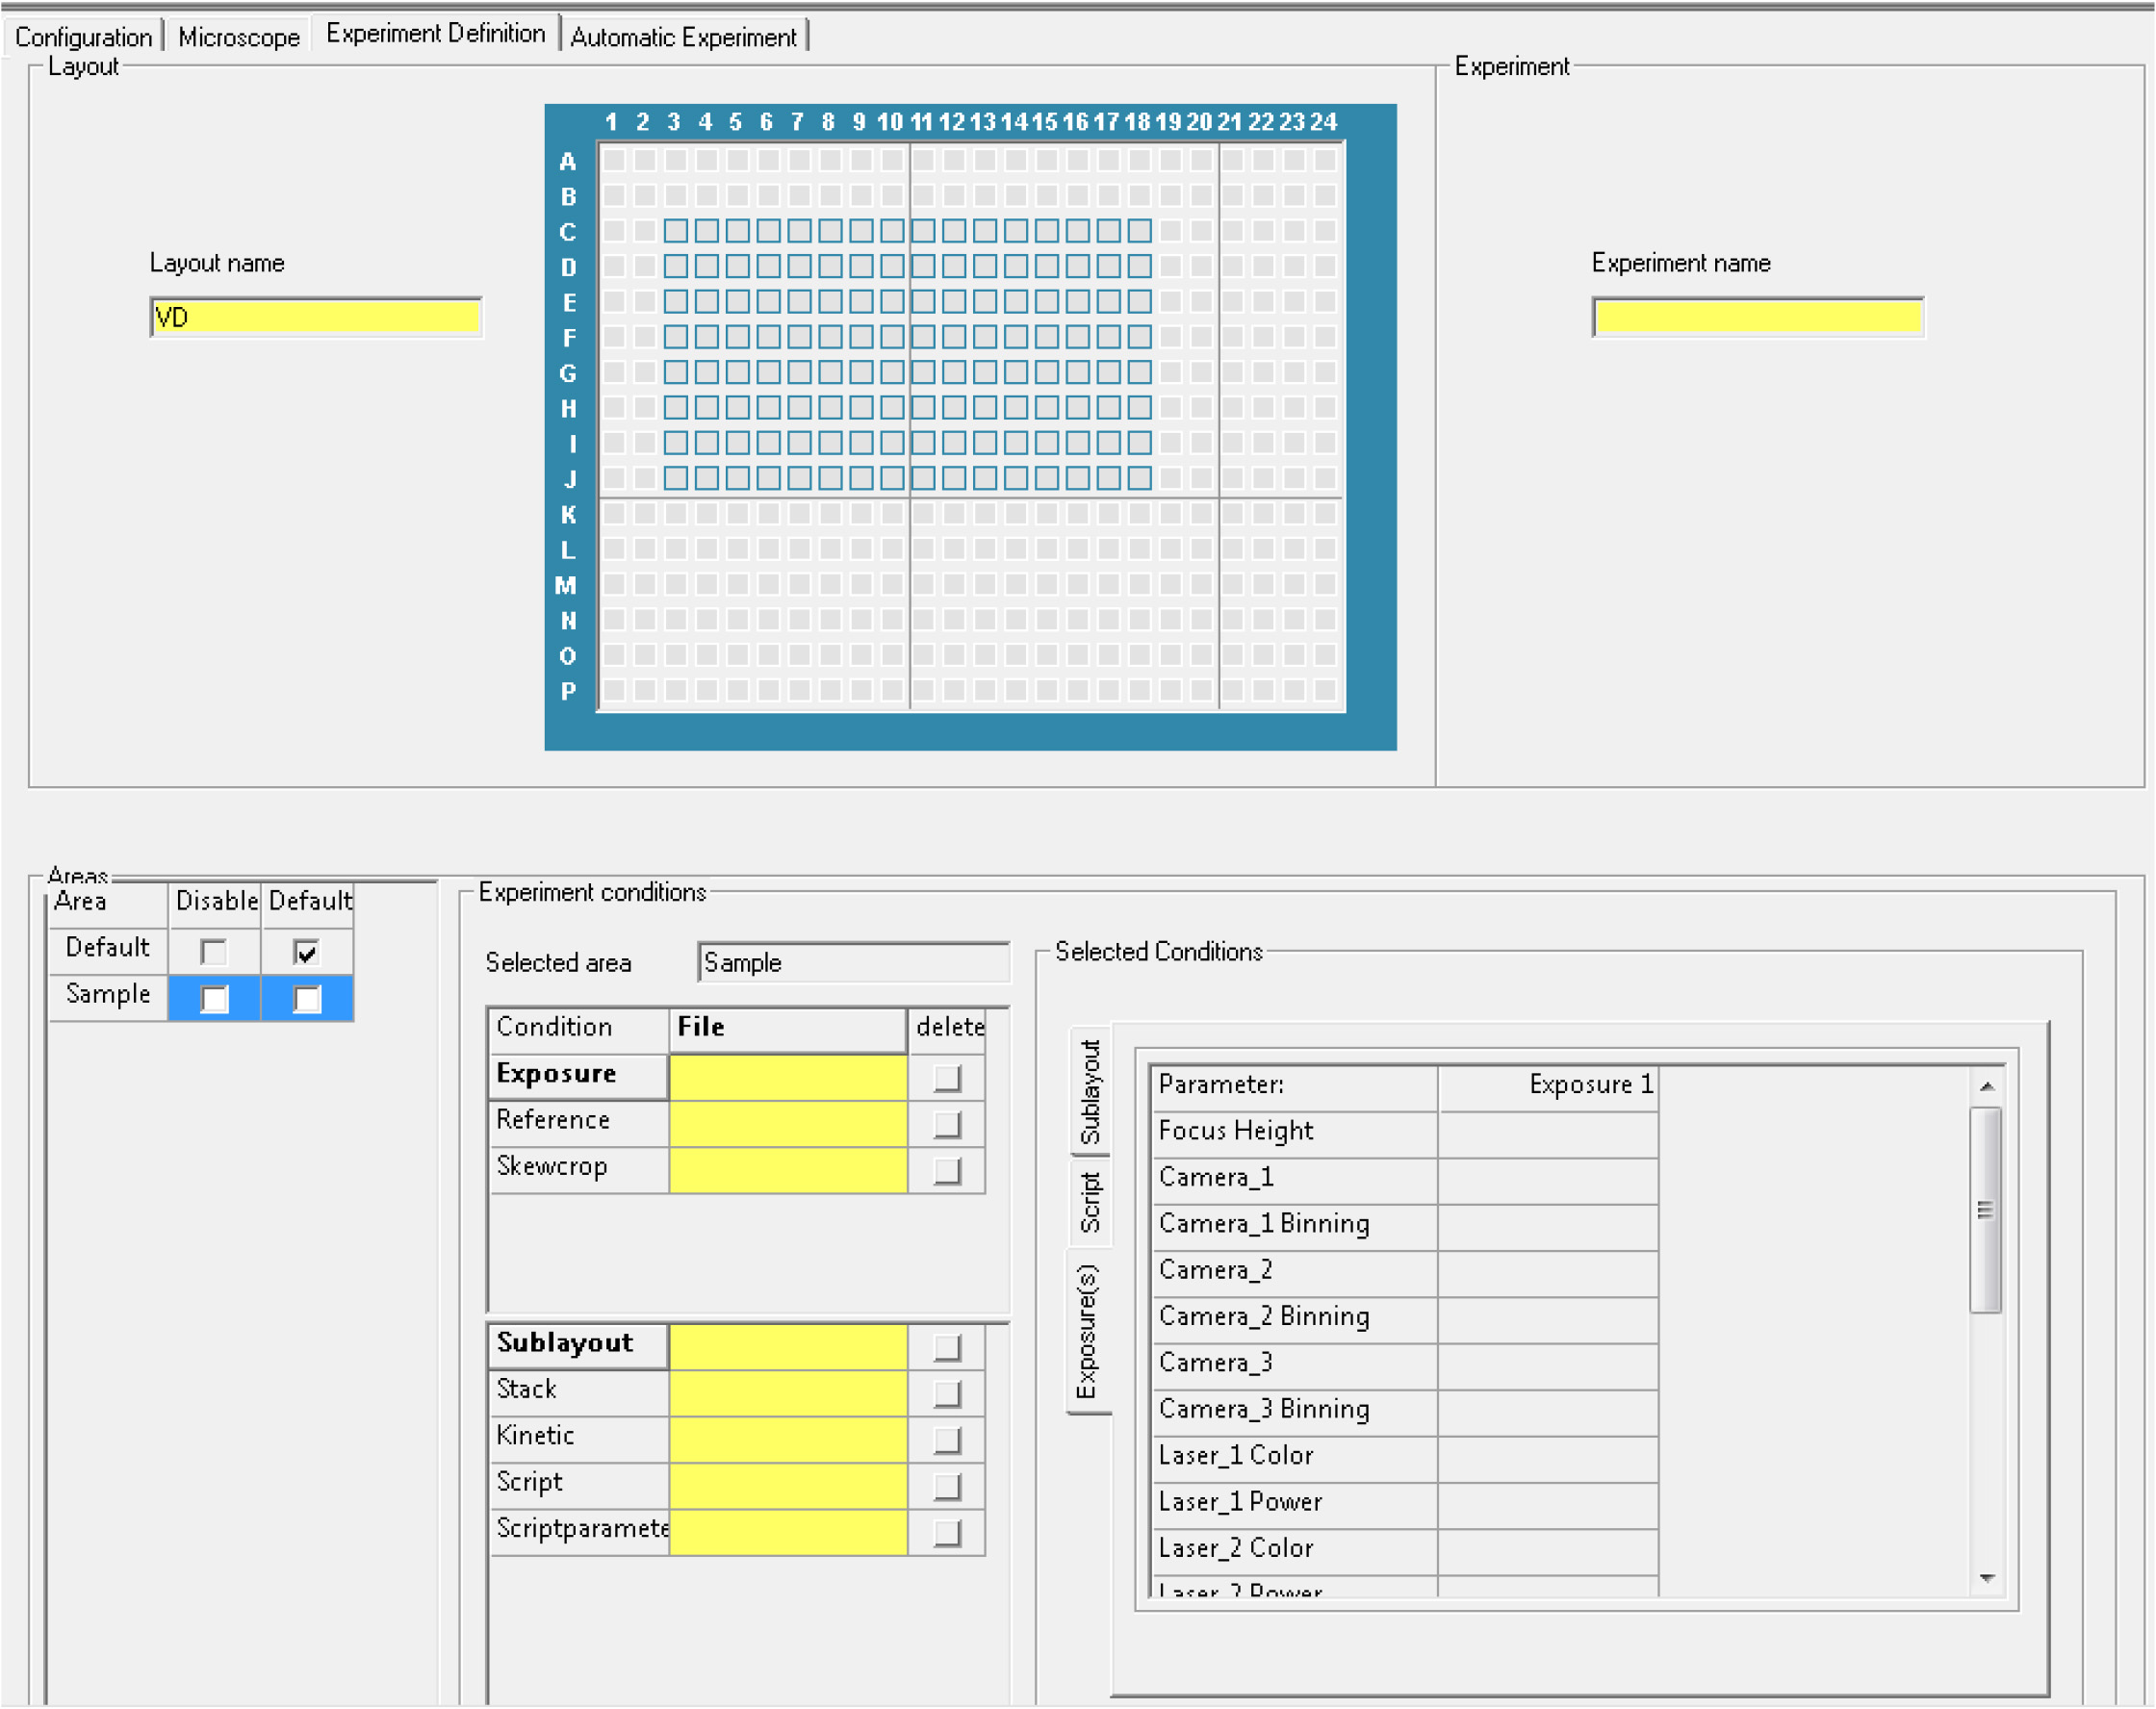Open the vertical Script tab
This screenshot has height=1709, width=2156.
coord(1089,1202)
